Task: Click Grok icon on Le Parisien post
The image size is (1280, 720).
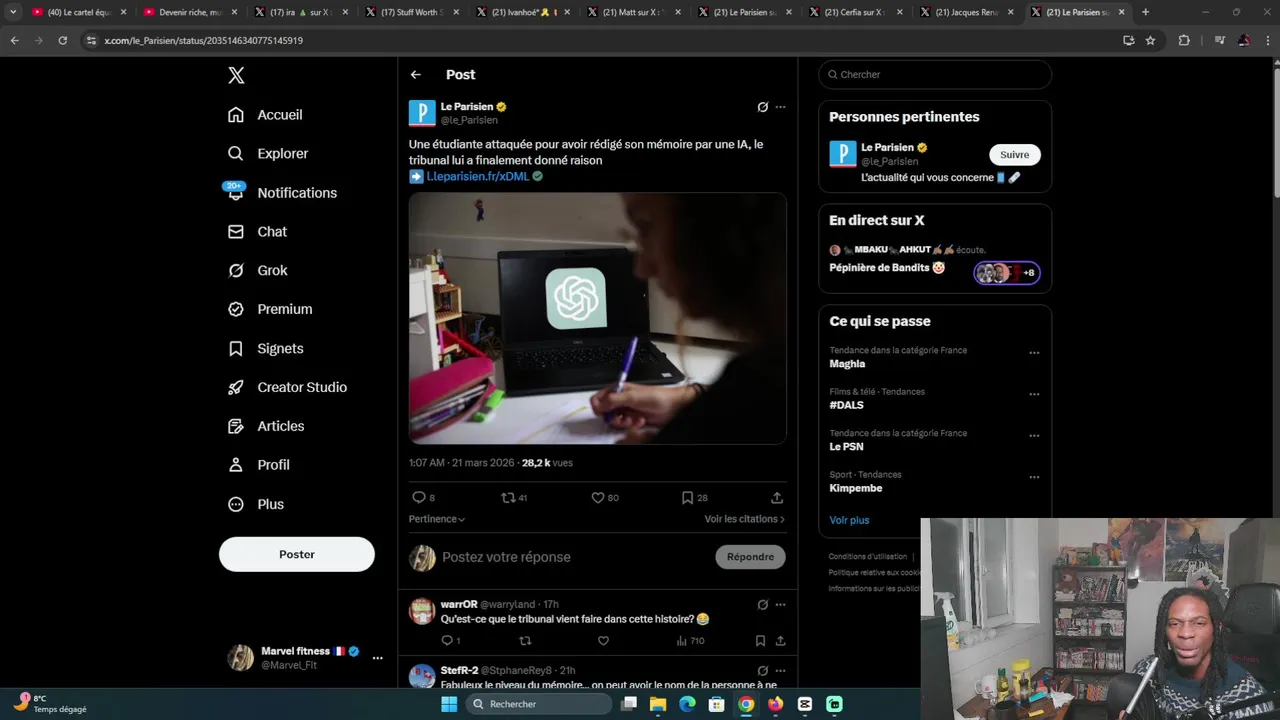Action: (x=763, y=107)
